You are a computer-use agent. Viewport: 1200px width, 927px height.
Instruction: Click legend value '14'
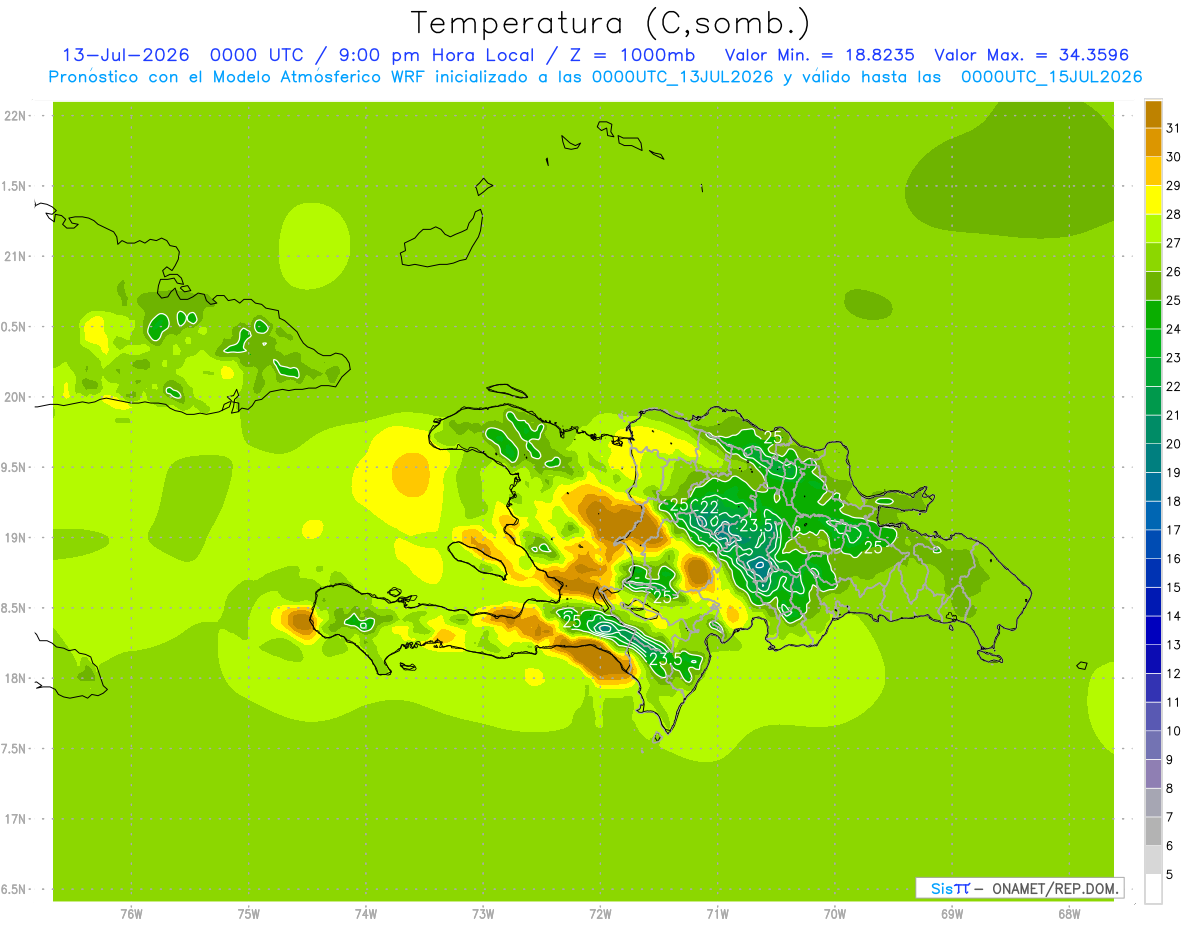point(1173,616)
